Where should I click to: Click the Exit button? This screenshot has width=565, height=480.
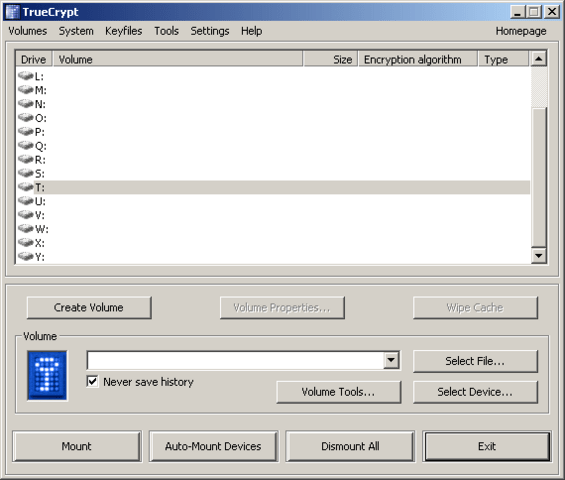click(487, 446)
